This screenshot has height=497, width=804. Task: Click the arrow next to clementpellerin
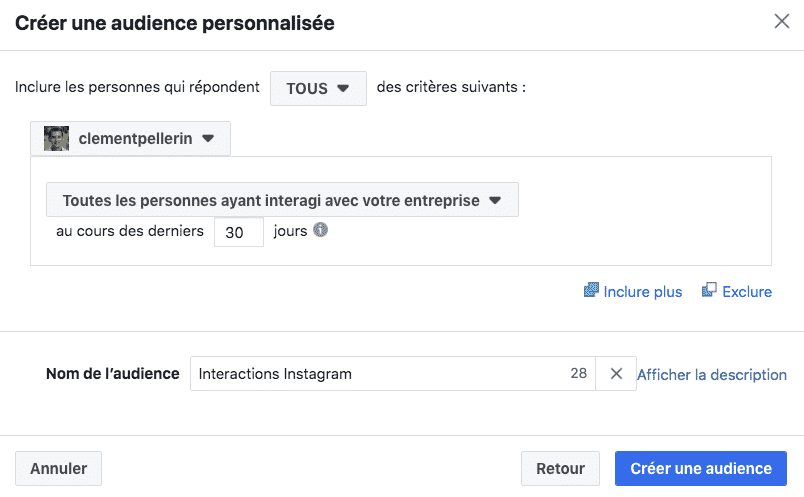[208, 139]
